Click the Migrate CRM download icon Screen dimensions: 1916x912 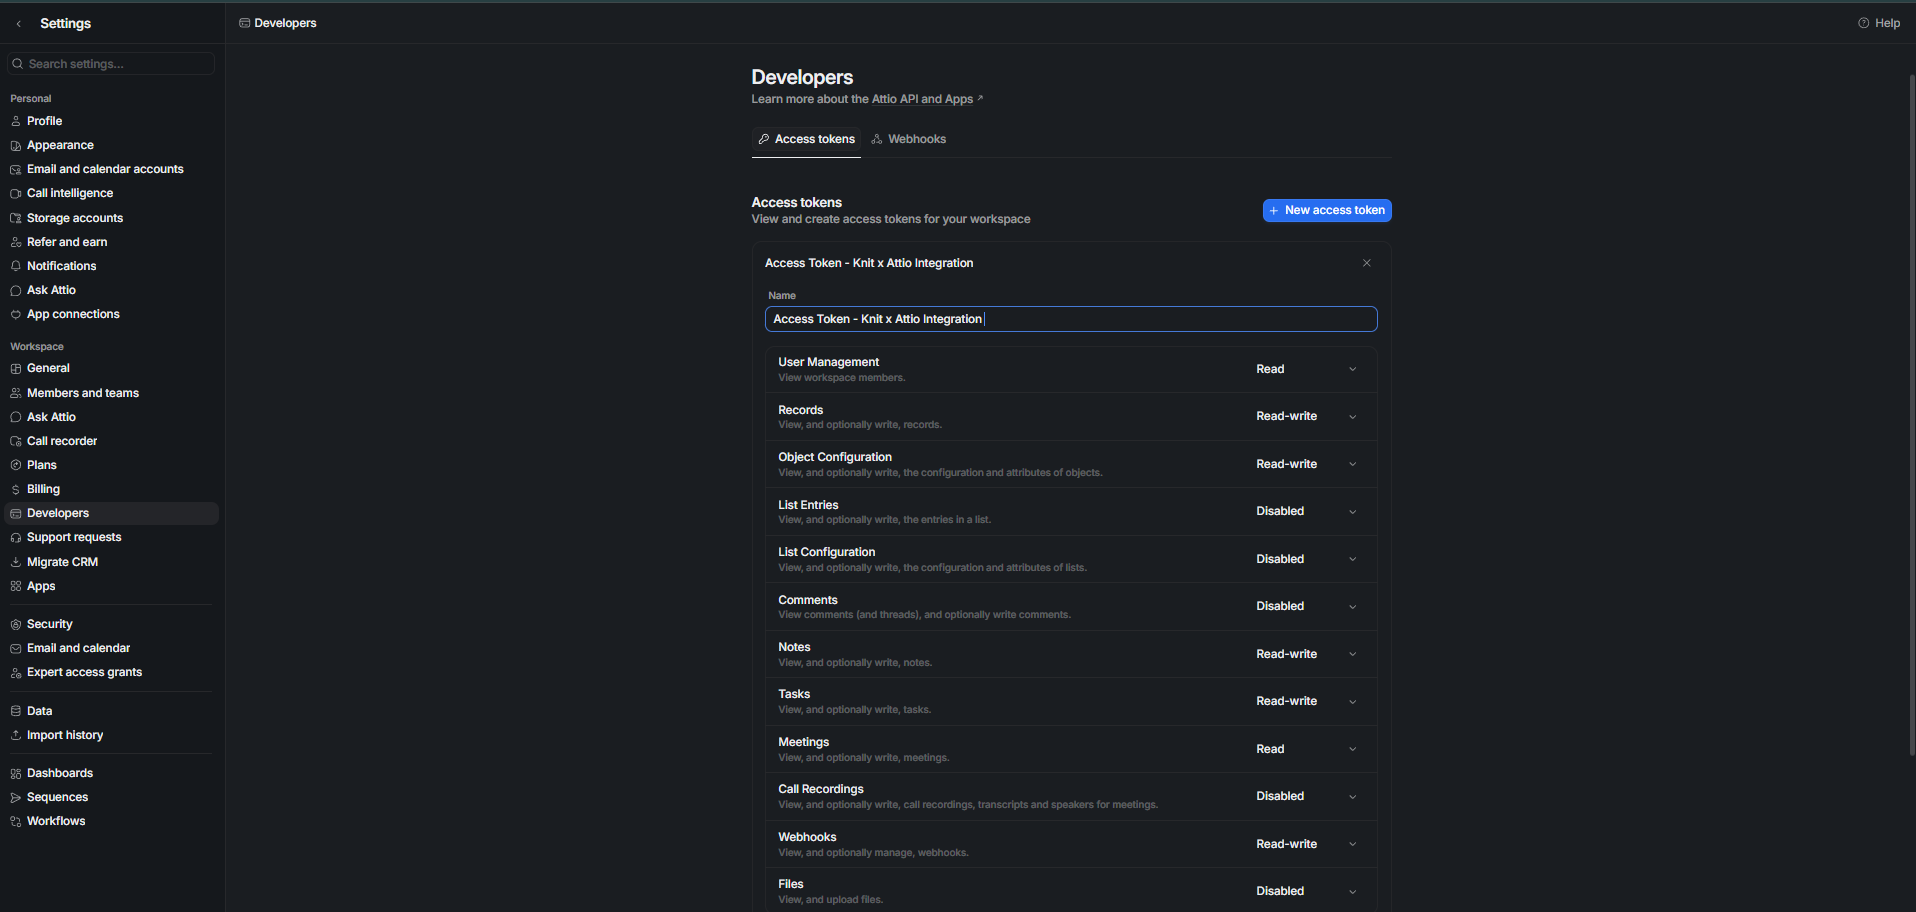tap(16, 562)
